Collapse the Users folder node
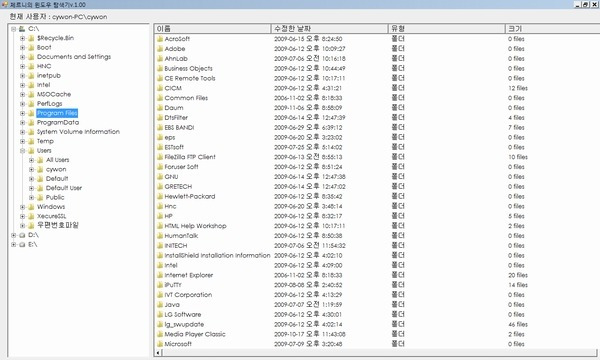 point(23,151)
